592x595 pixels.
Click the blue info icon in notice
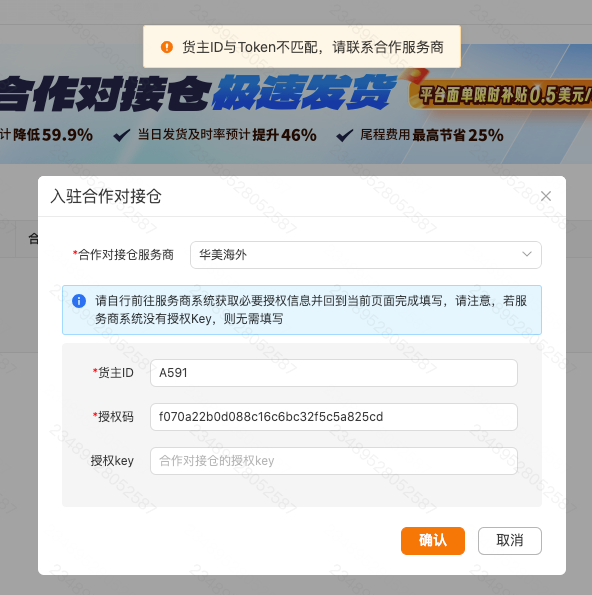79,301
